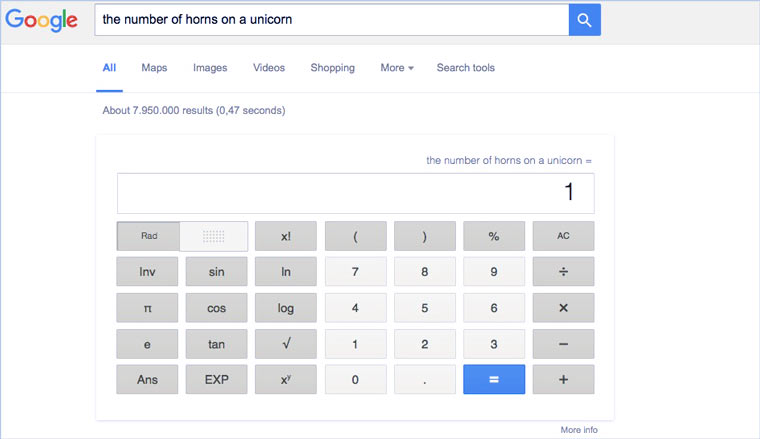Switch to the Images tab
The image size is (760, 439).
pos(210,68)
